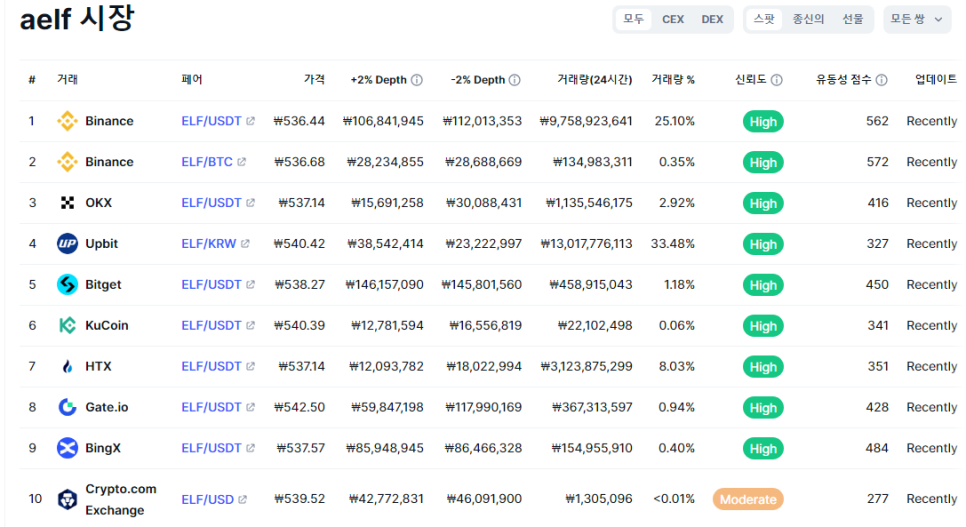
Task: Open the ELF/KRW pair link
Action: tap(209, 243)
